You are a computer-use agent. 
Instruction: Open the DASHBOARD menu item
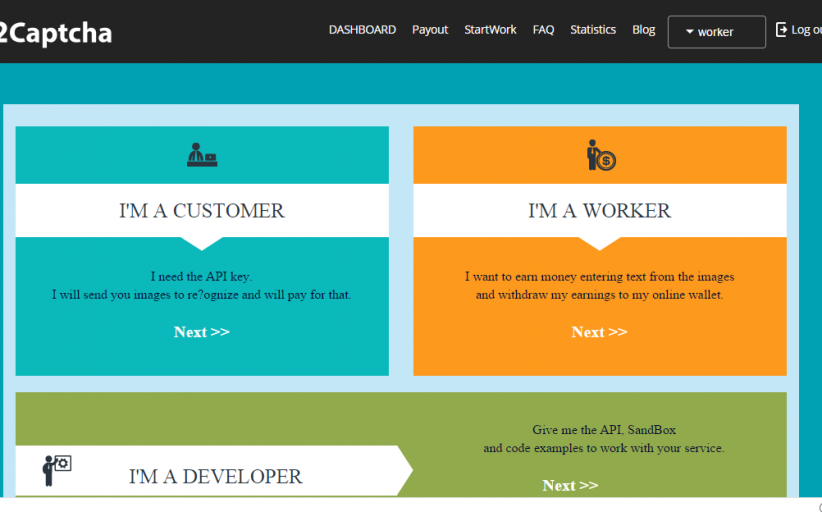click(x=362, y=30)
